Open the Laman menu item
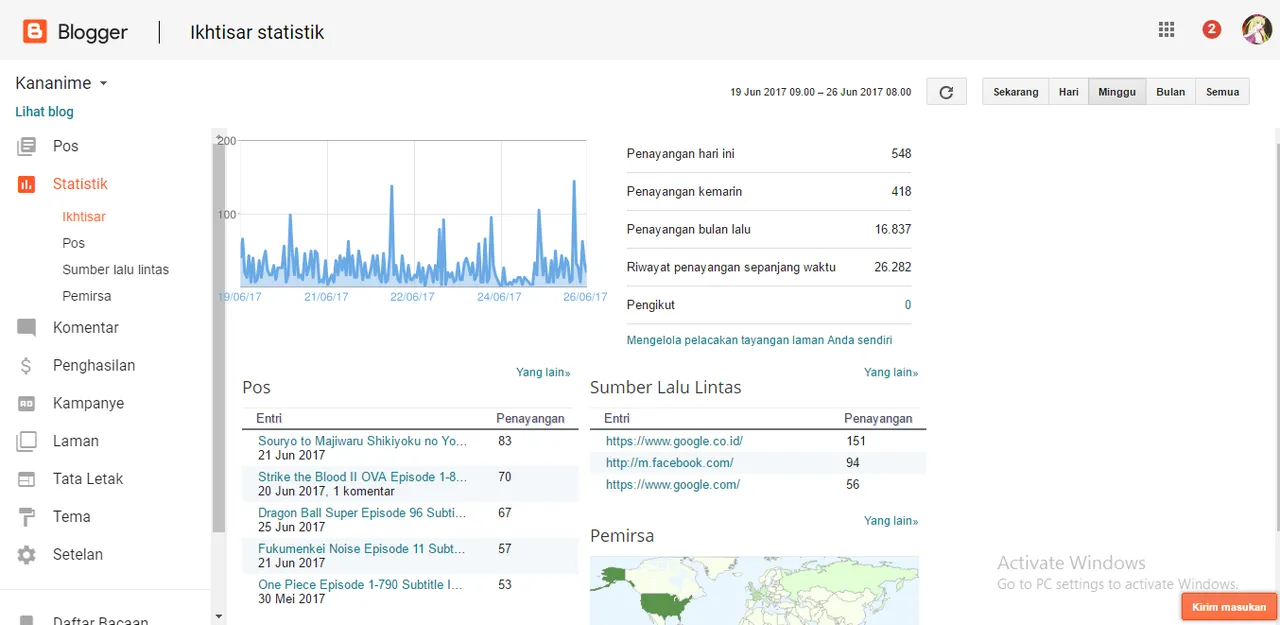1280x625 pixels. pos(76,441)
